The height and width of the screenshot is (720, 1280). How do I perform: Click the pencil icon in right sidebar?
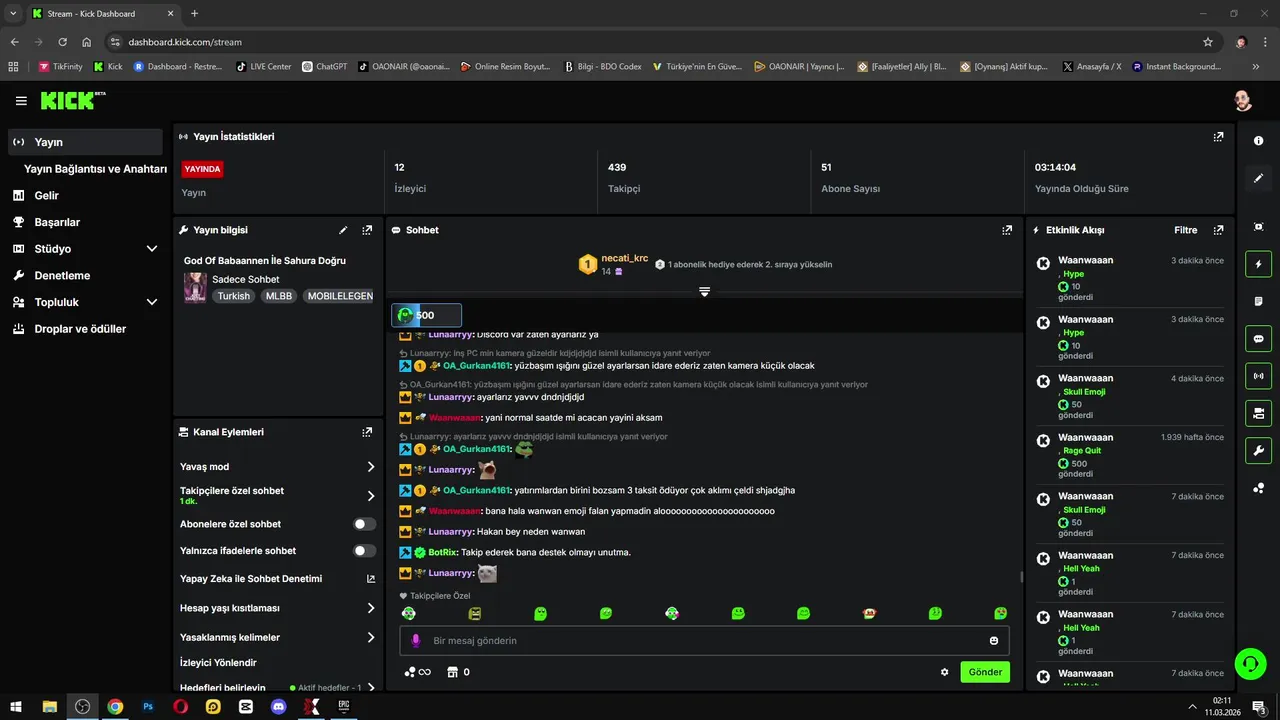(1258, 178)
